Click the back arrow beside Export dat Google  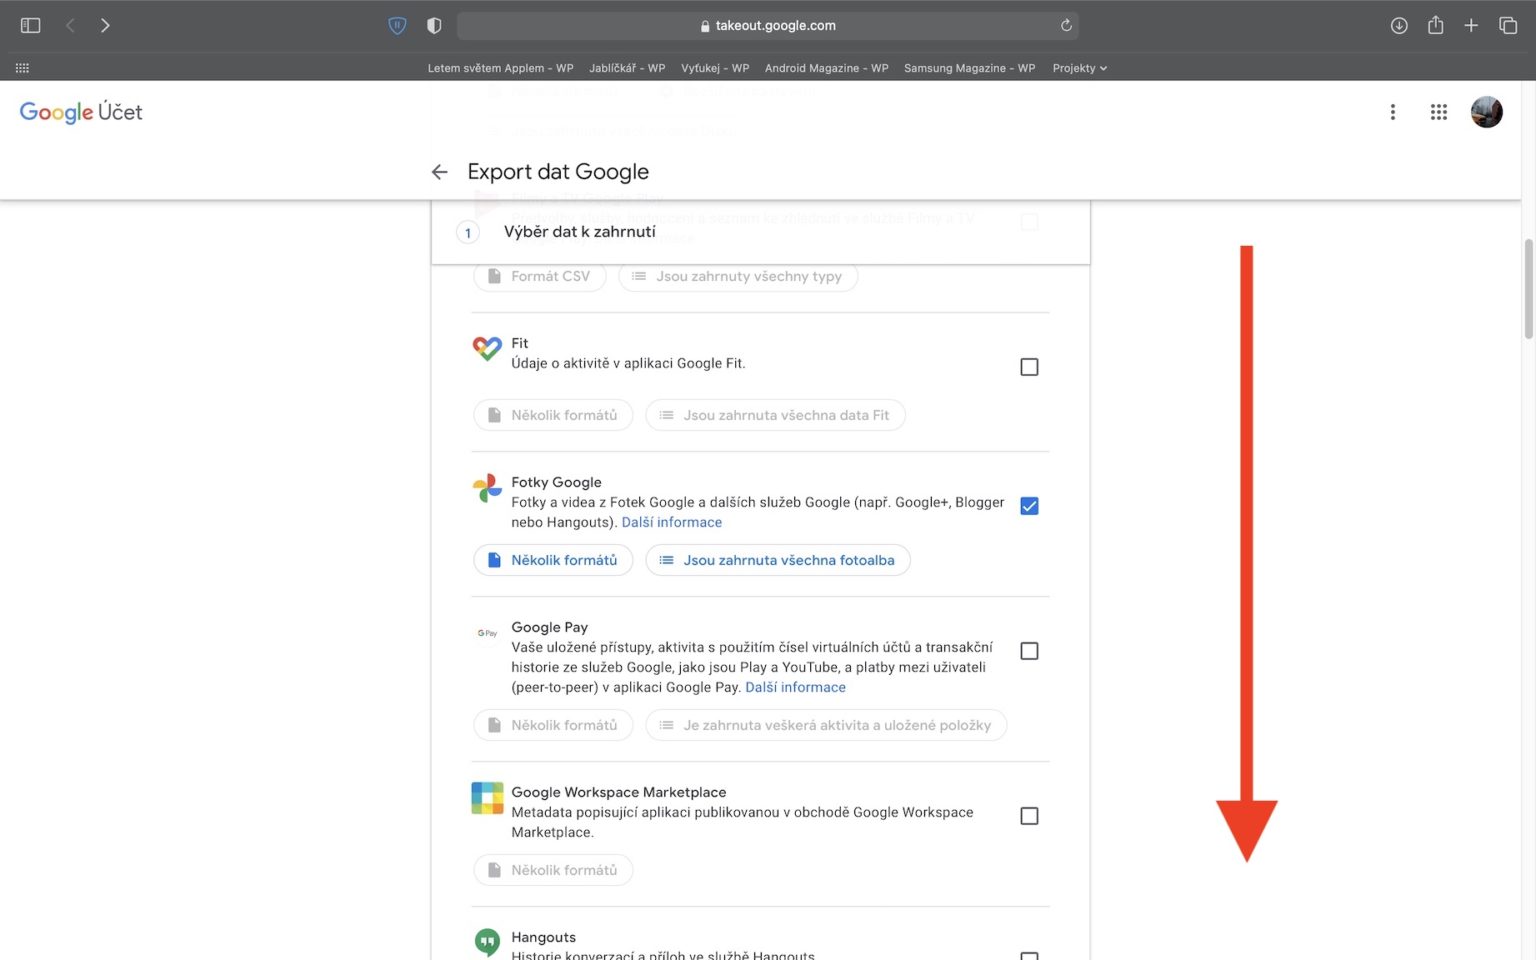pyautogui.click(x=439, y=171)
